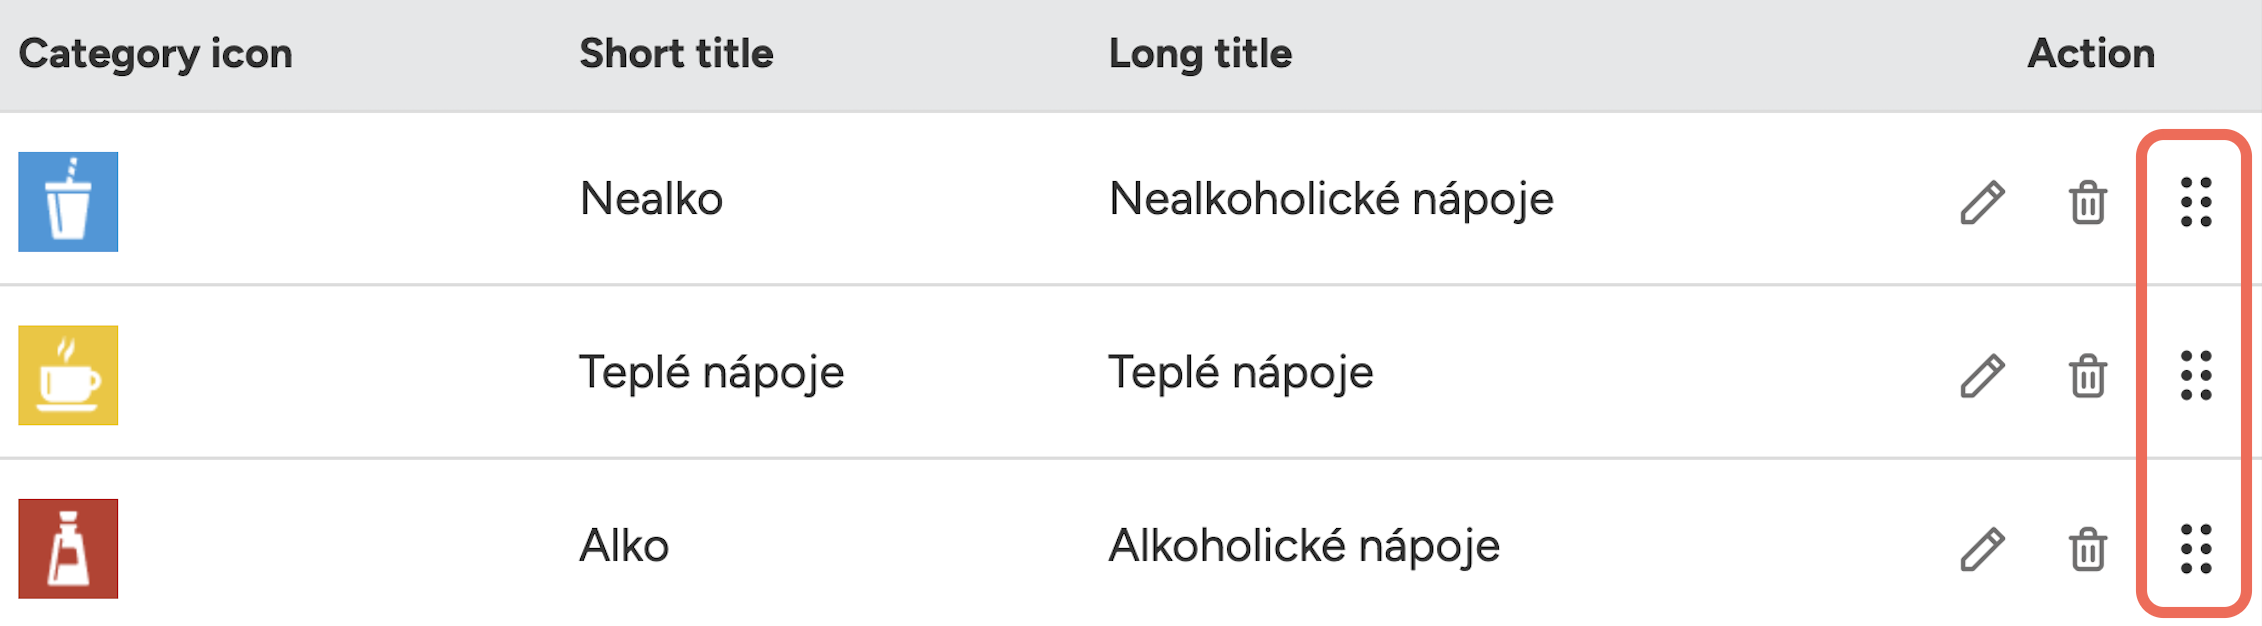The image size is (2262, 626).
Task: Select the yellow coffee cup icon
Action: point(68,375)
